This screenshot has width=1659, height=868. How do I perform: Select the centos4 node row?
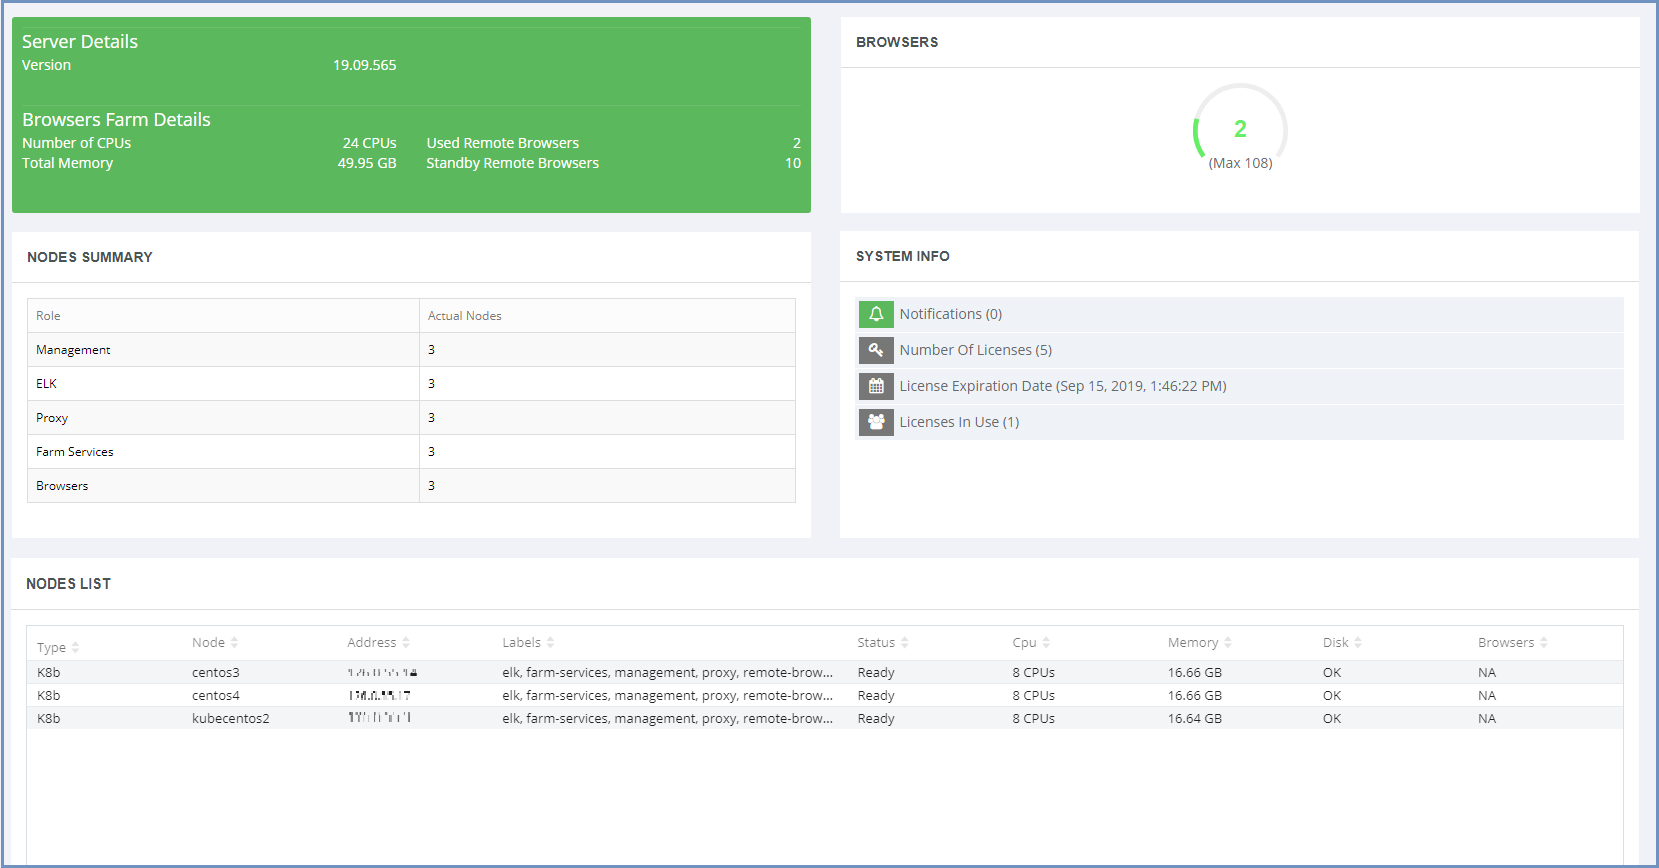[x=825, y=695]
